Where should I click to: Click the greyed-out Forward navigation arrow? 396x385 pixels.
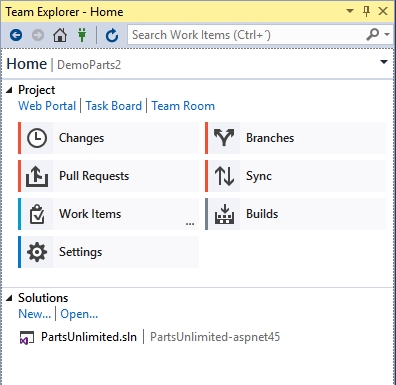pyautogui.click(x=38, y=35)
